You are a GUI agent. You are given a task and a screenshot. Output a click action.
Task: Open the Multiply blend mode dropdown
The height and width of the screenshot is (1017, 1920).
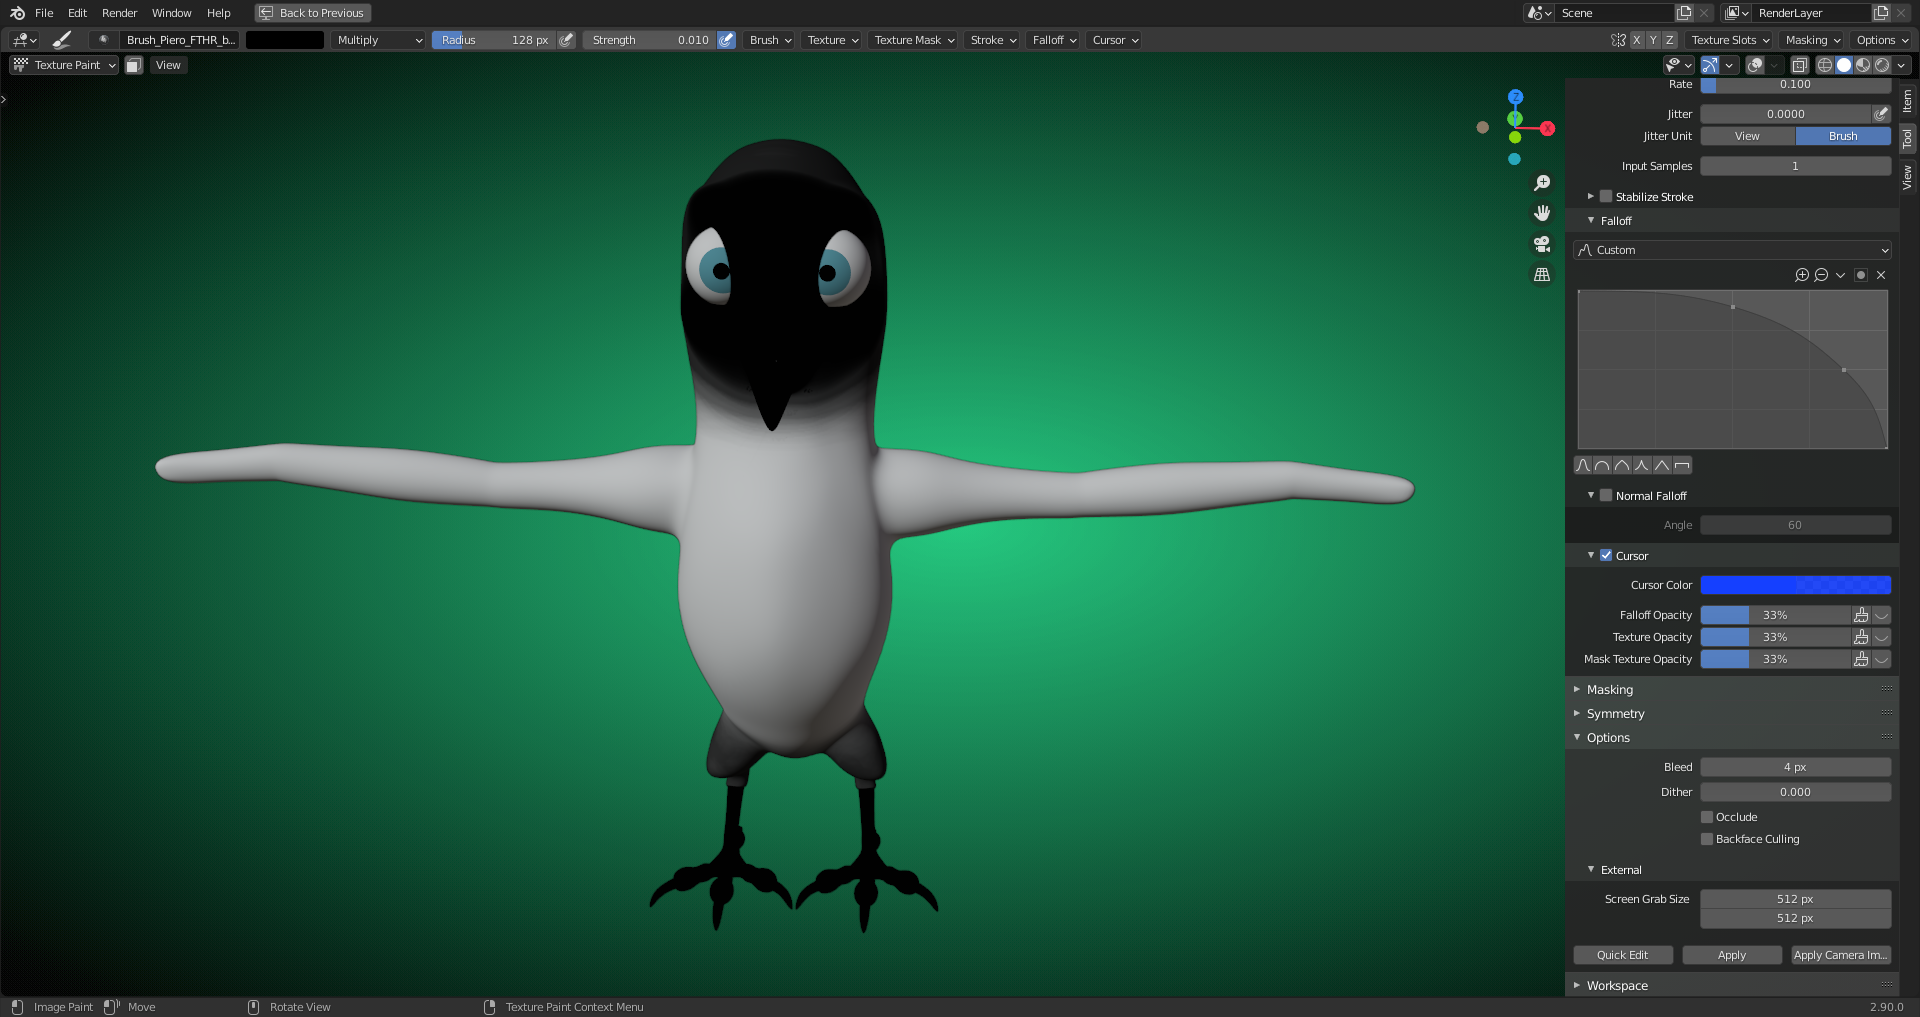pos(379,40)
